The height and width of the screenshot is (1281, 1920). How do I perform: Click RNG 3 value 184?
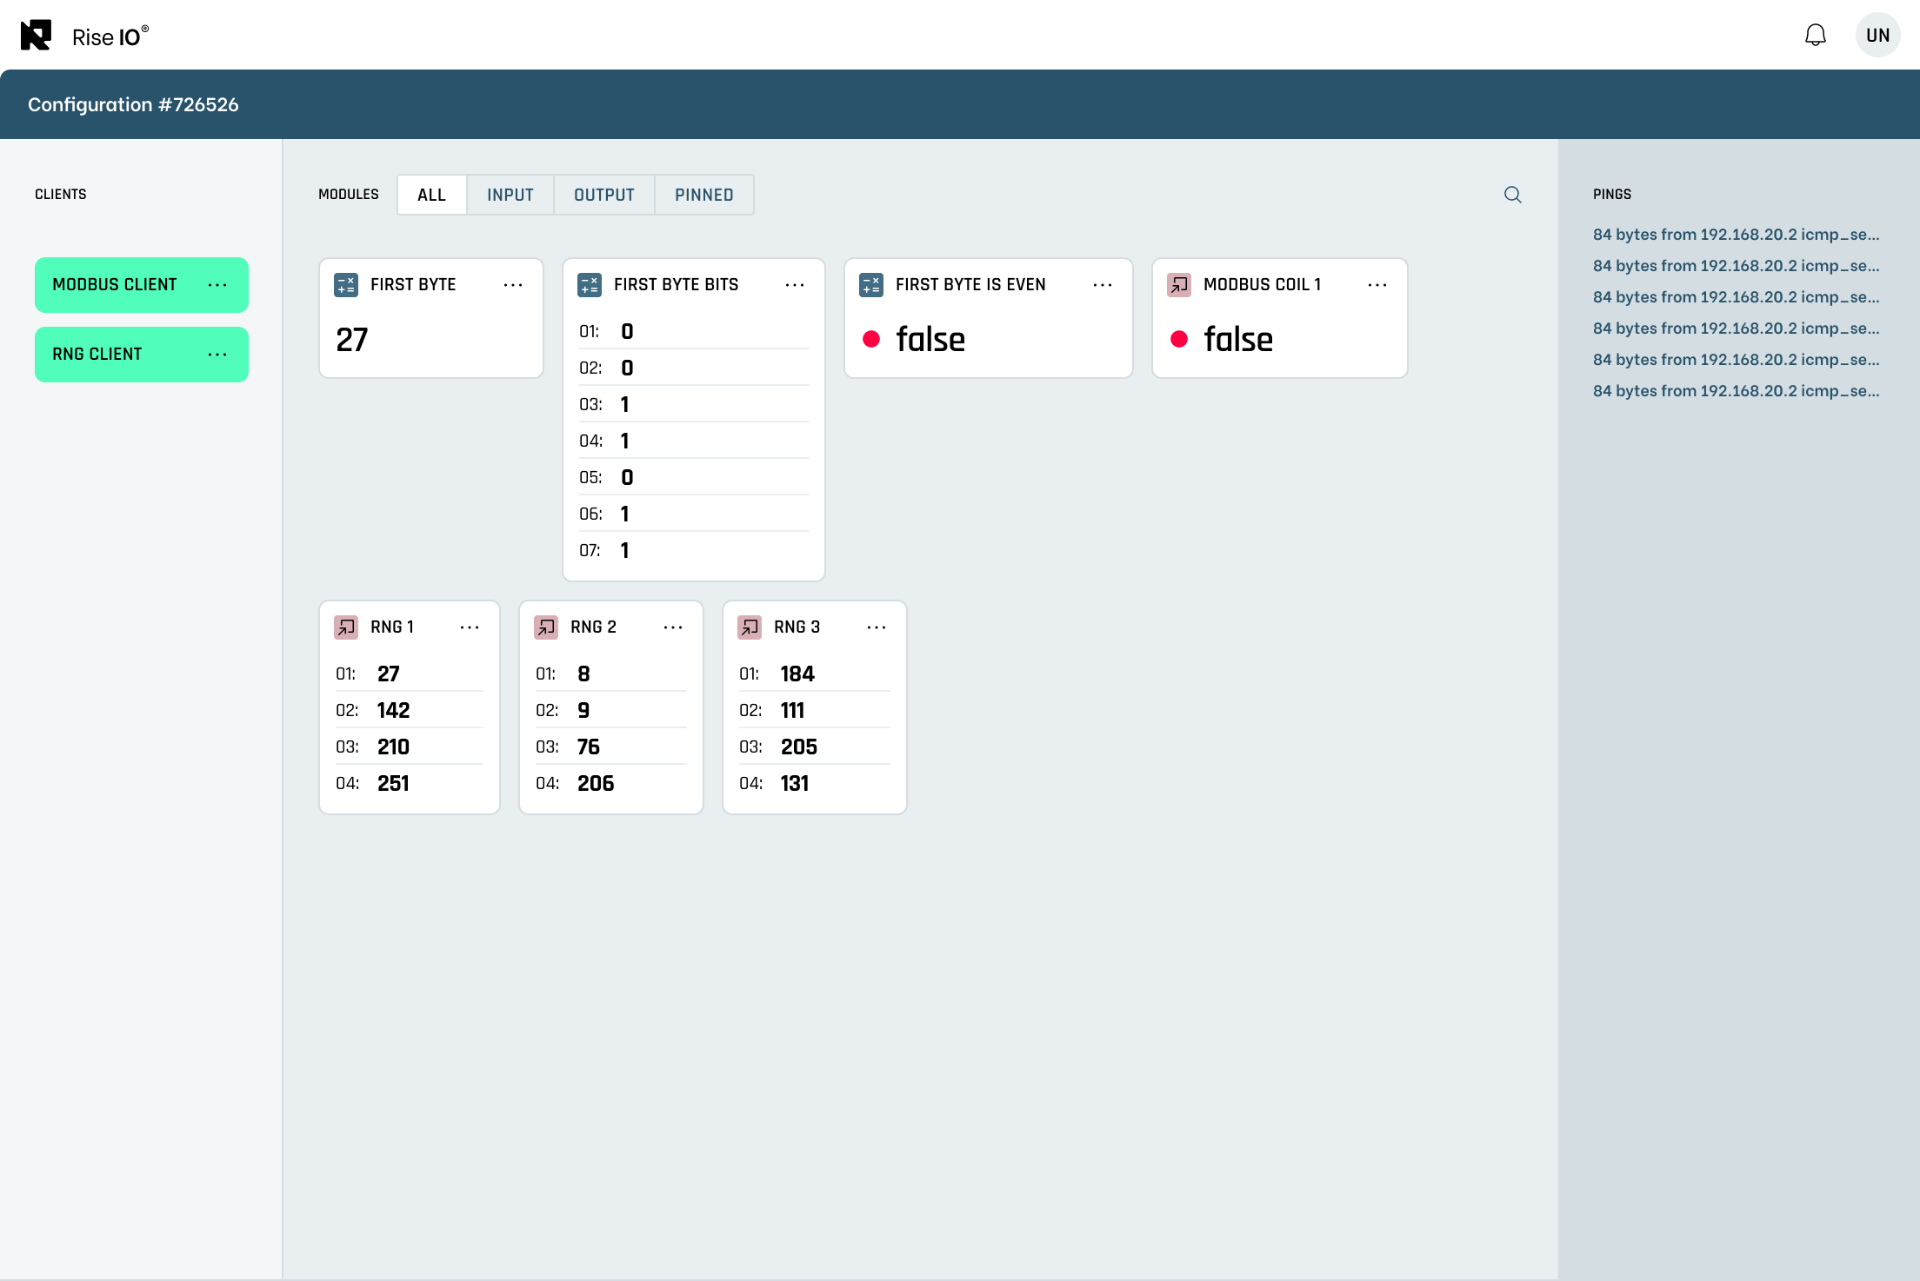pos(797,674)
